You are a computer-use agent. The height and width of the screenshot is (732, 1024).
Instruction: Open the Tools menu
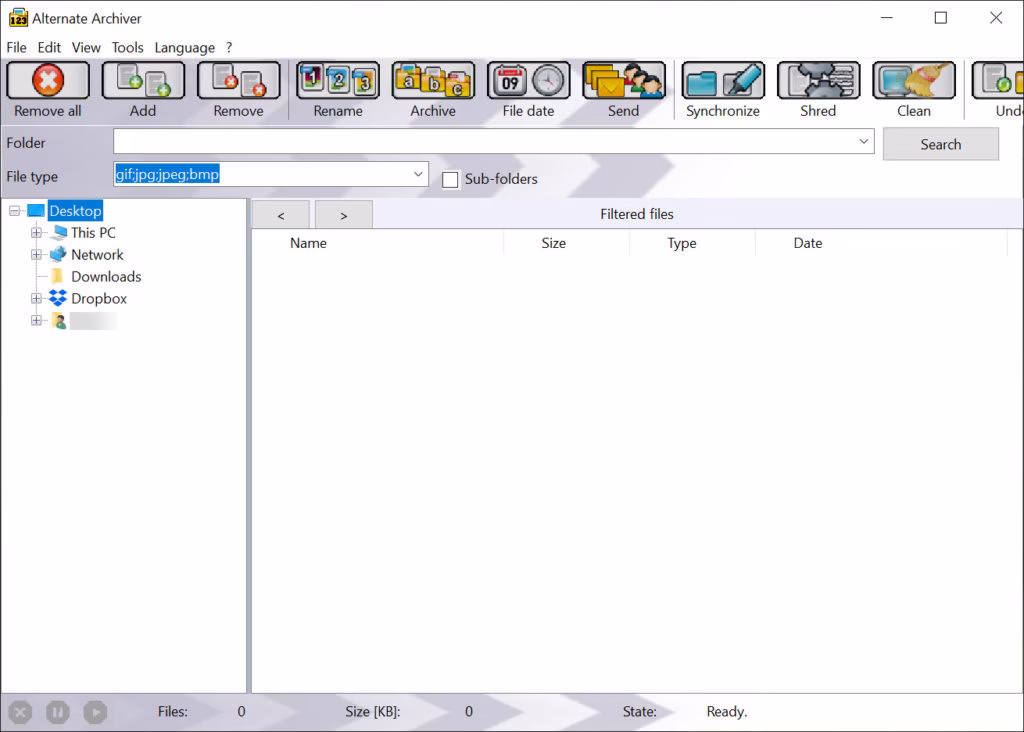pyautogui.click(x=127, y=47)
